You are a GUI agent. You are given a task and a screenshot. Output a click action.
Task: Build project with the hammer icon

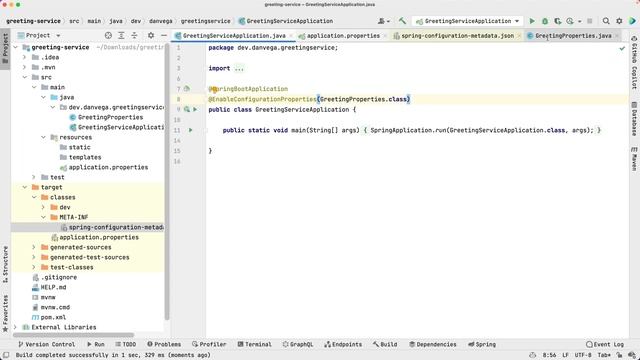[402, 21]
